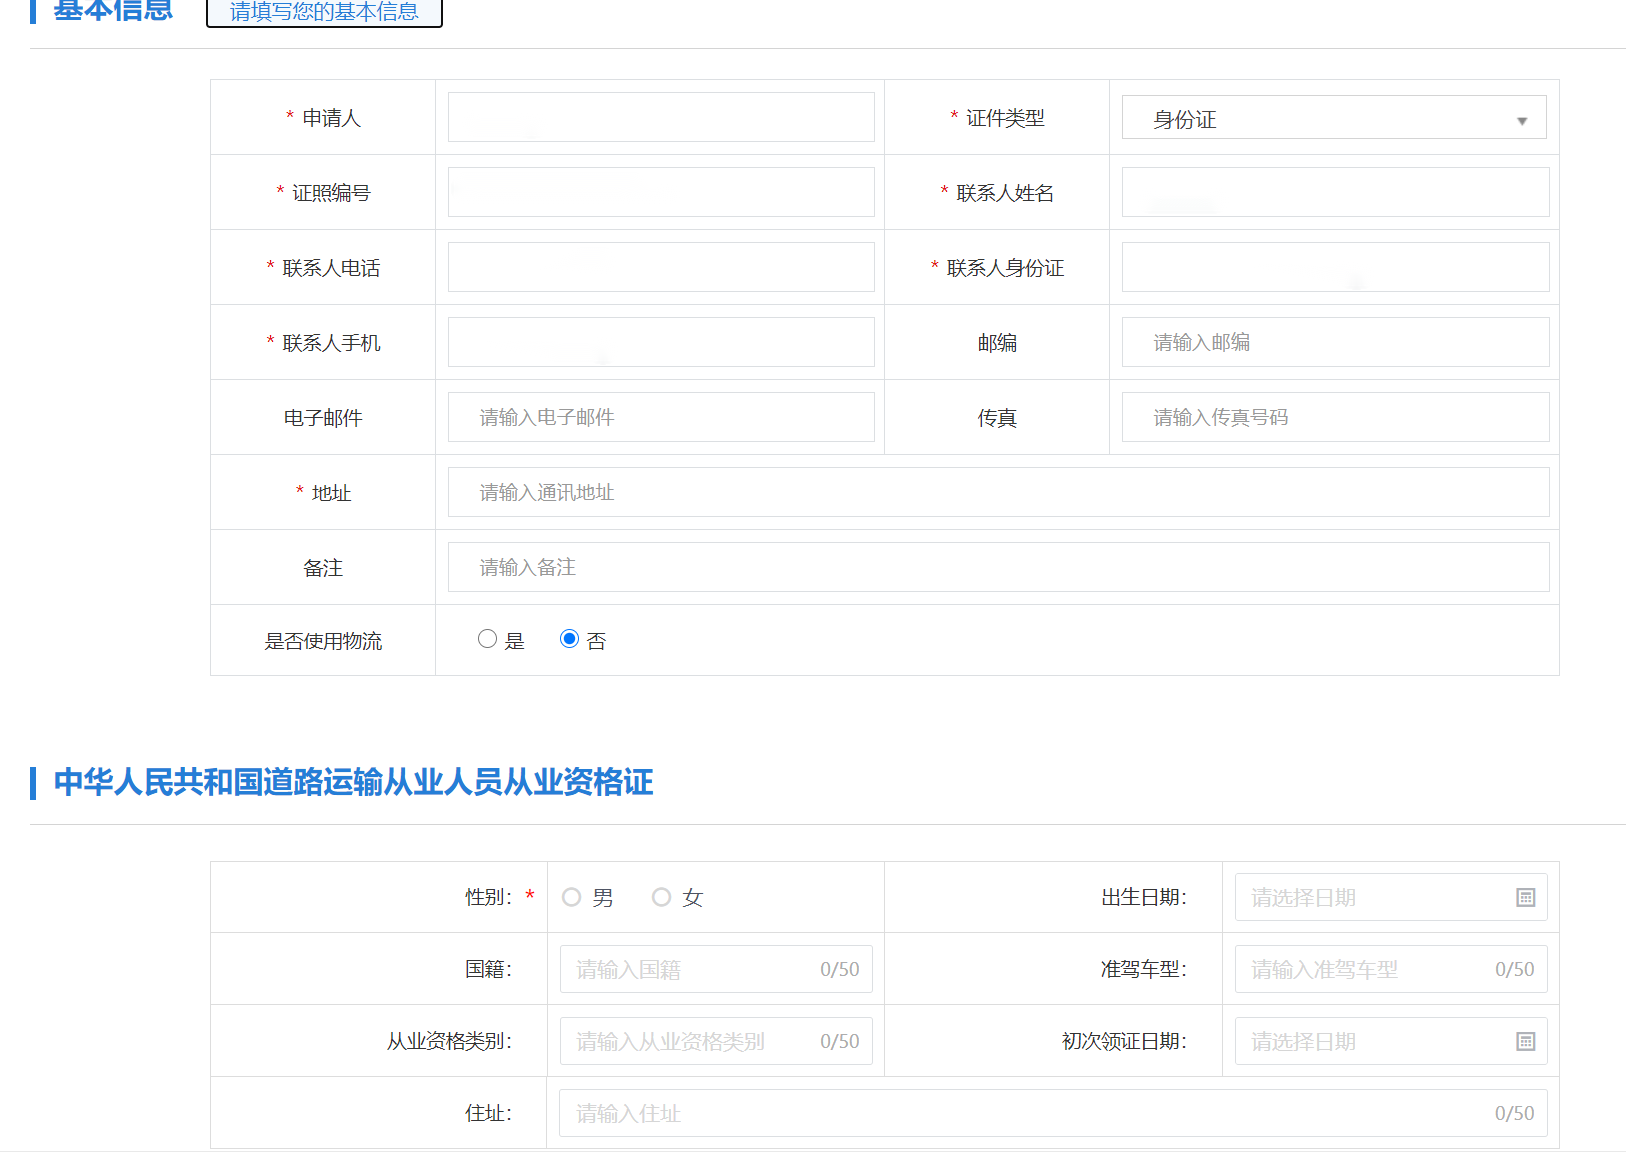
Task: Open calendar icon for 初次领证日期
Action: (1525, 1041)
